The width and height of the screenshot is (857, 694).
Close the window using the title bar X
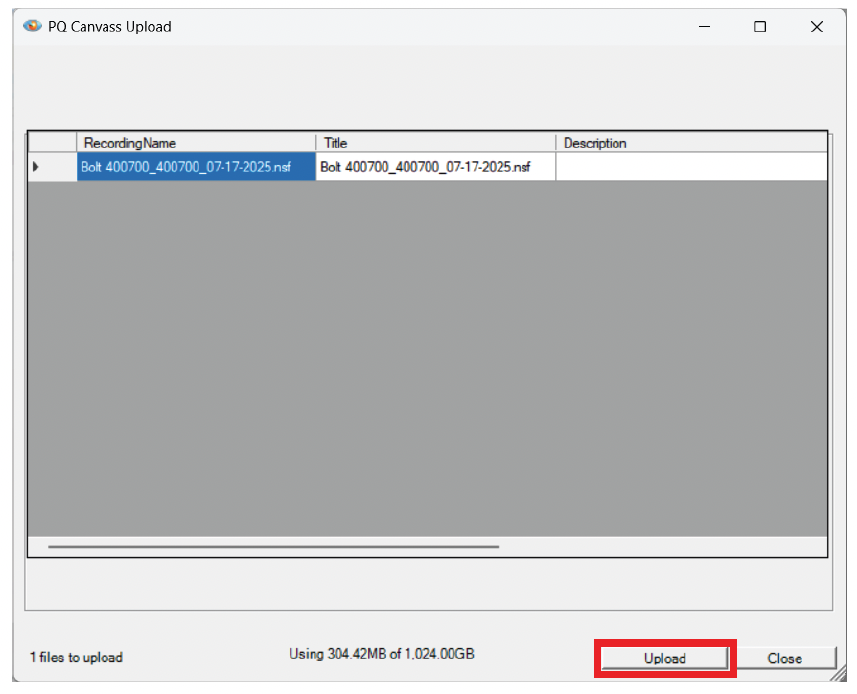[817, 27]
